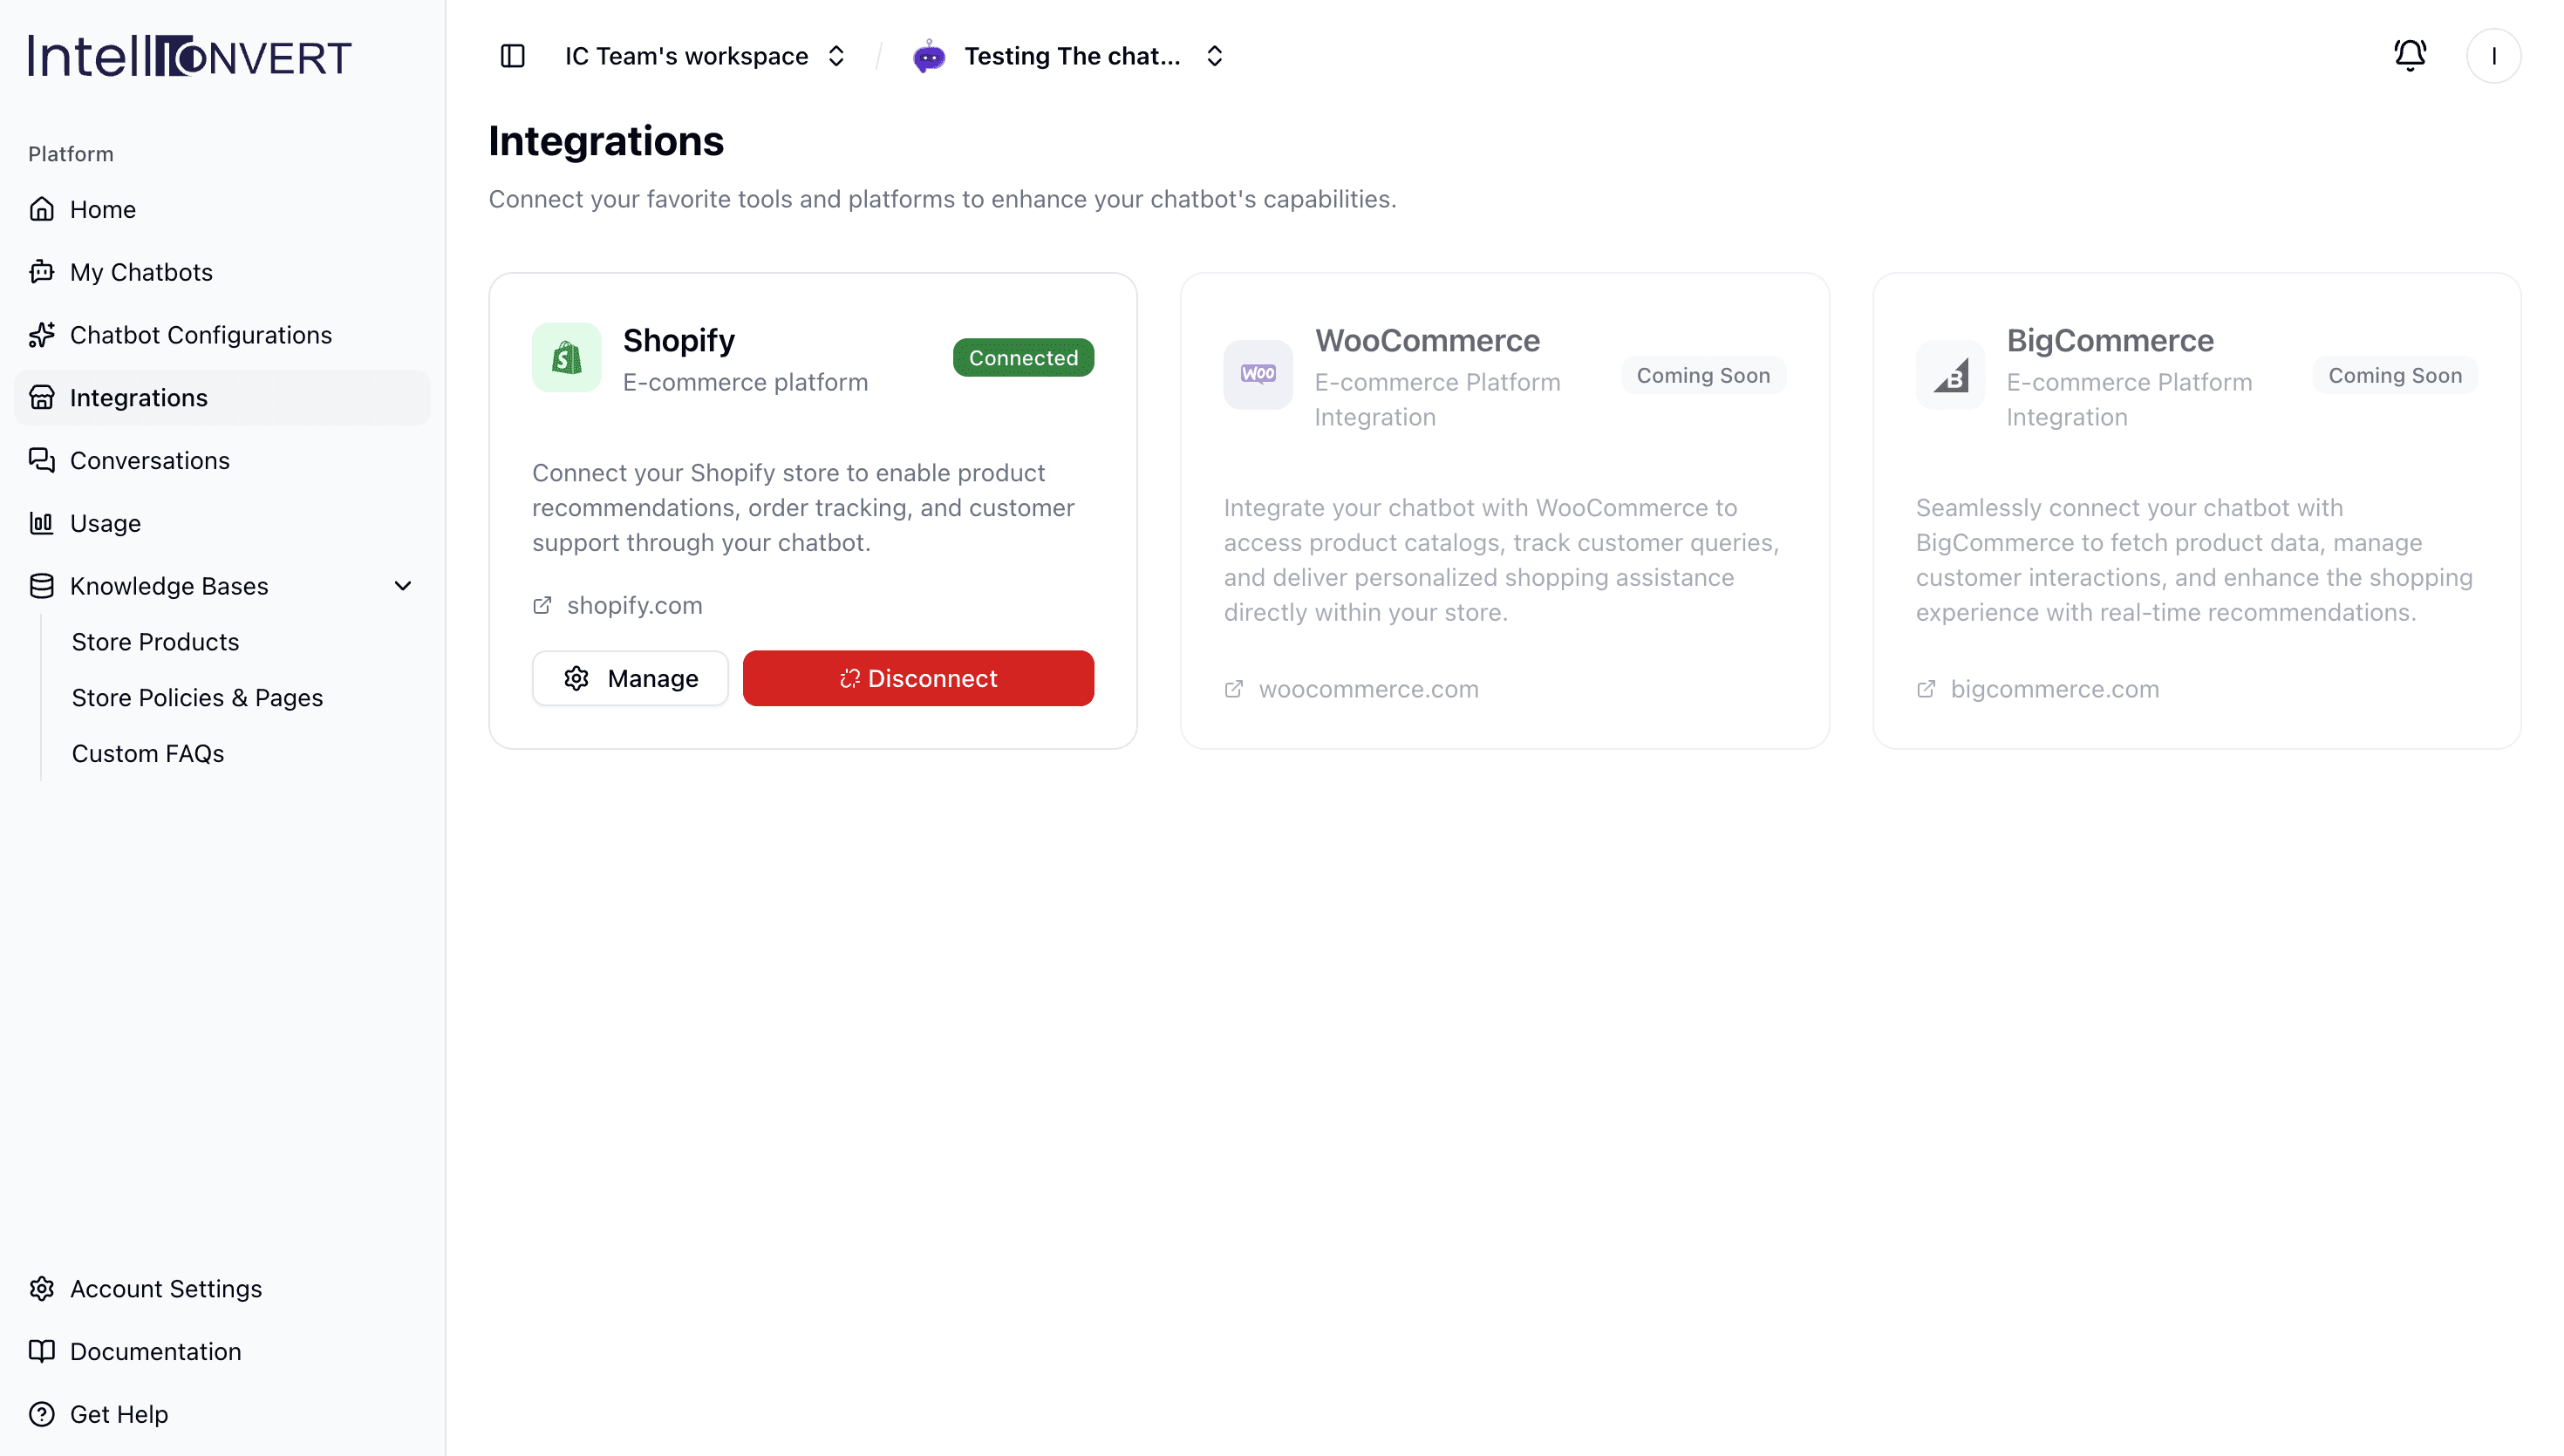Click the Conversations chat bubble icon
Viewport: 2564px width, 1456px height.
pos(41,460)
